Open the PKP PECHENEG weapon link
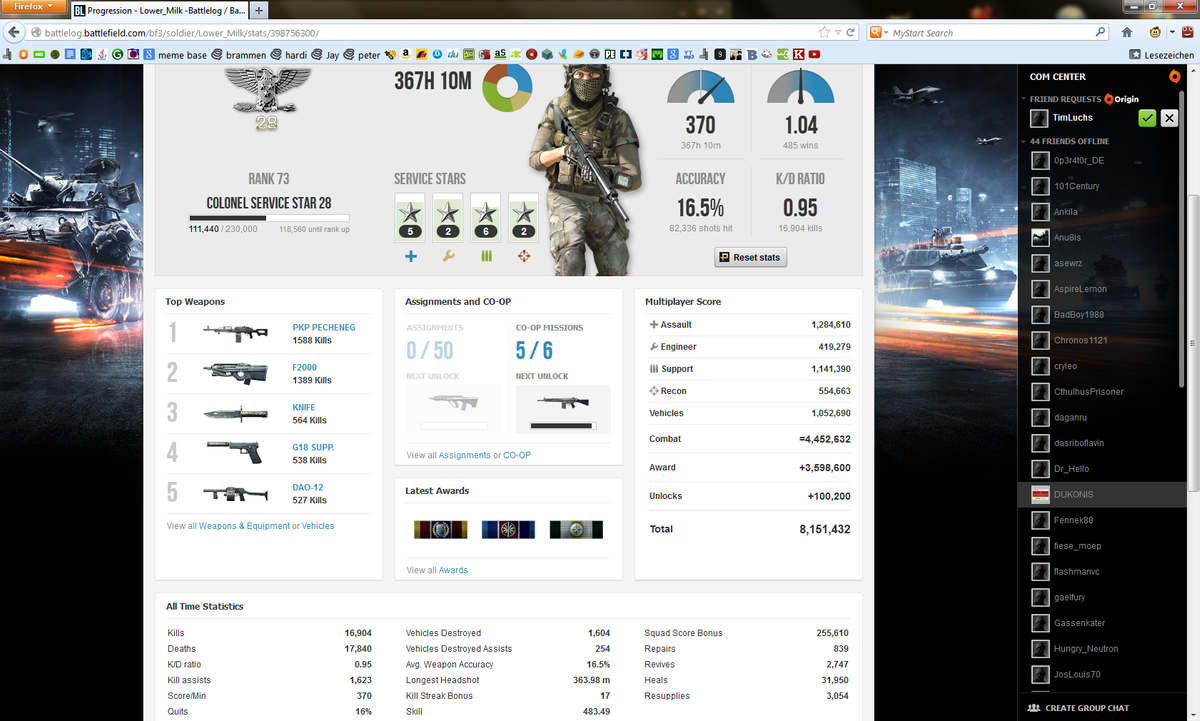Viewport: 1200px width, 721px height. pos(324,327)
